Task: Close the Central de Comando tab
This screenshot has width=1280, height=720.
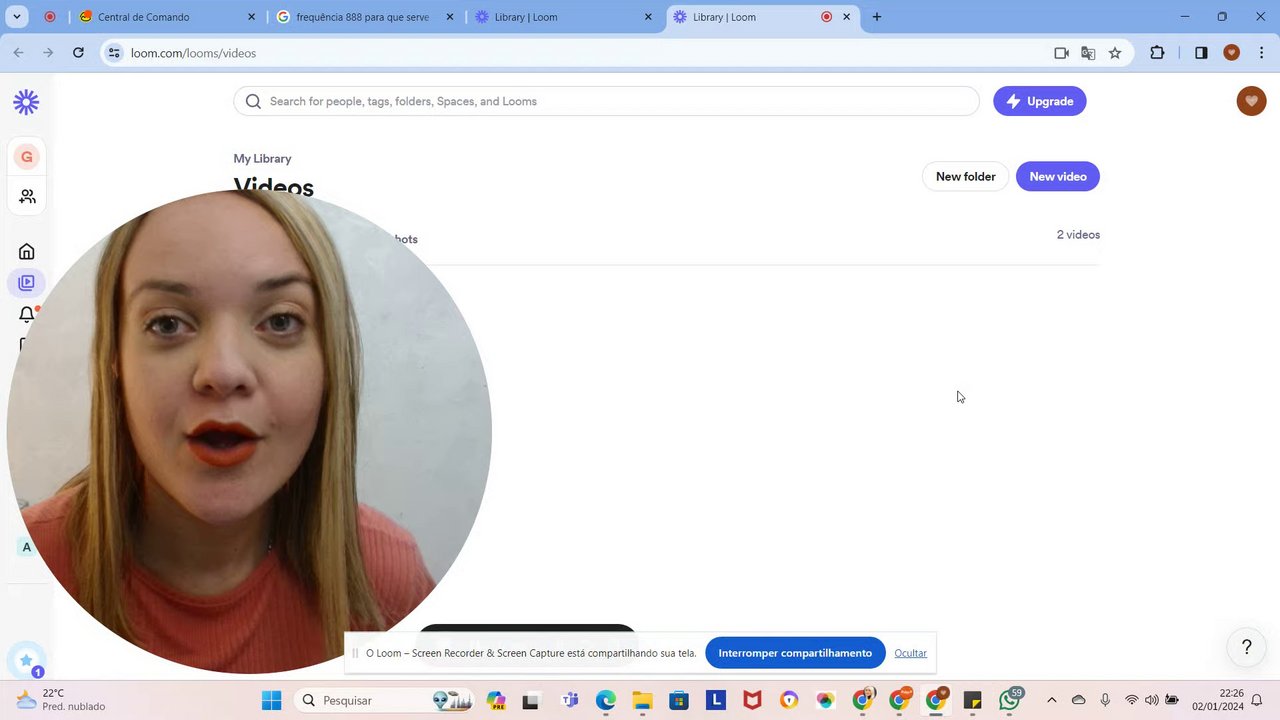Action: tap(251, 17)
